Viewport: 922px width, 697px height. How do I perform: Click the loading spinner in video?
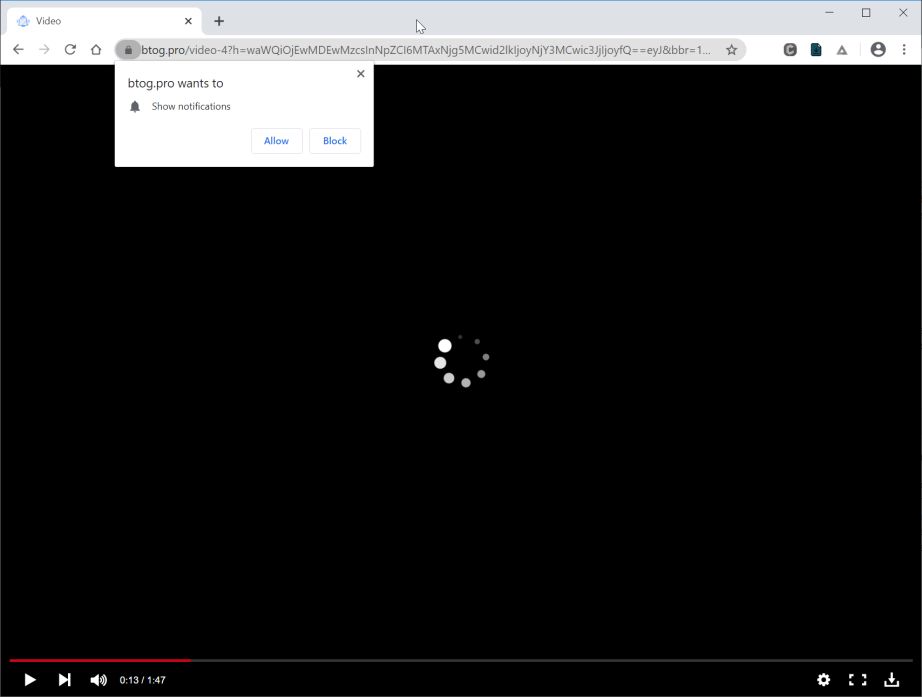[x=461, y=360]
